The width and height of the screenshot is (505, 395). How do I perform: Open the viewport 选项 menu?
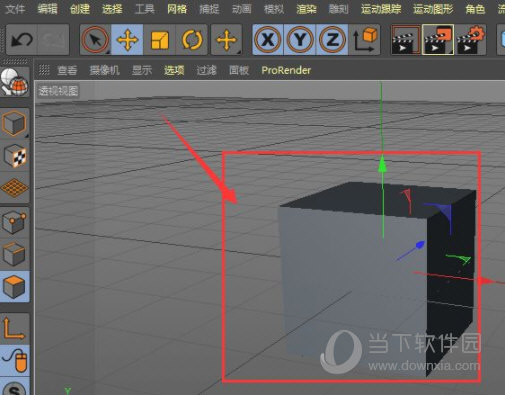pyautogui.click(x=174, y=70)
